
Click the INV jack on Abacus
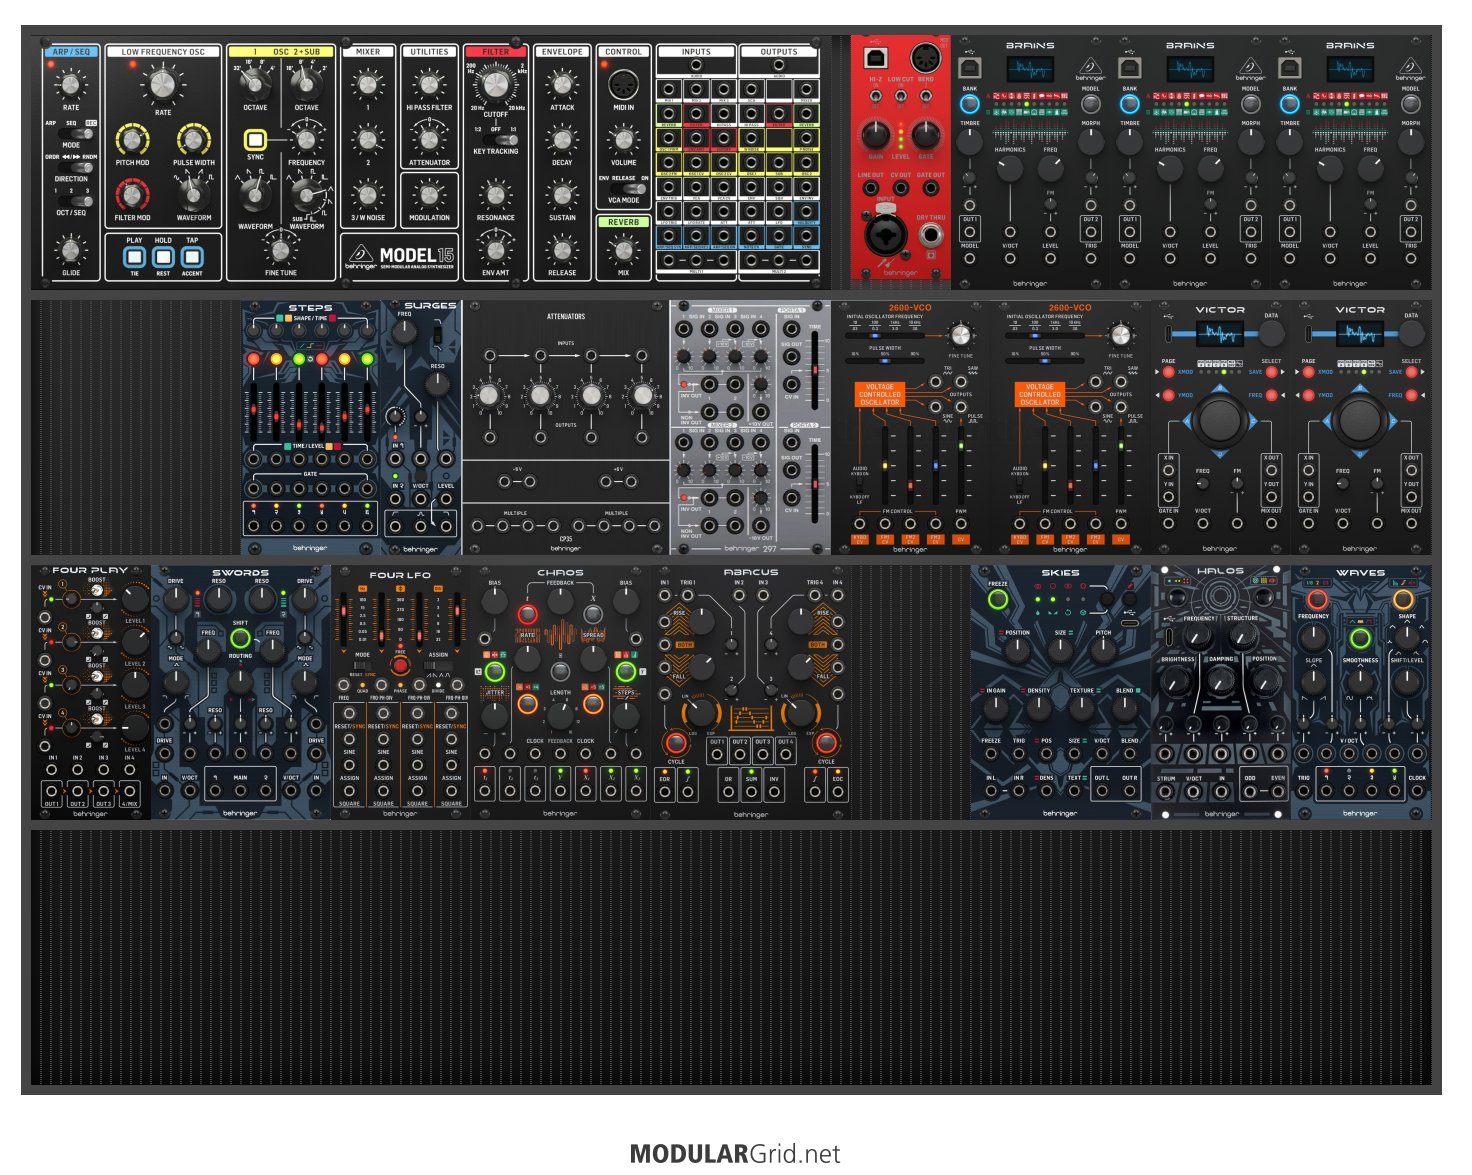(x=774, y=792)
